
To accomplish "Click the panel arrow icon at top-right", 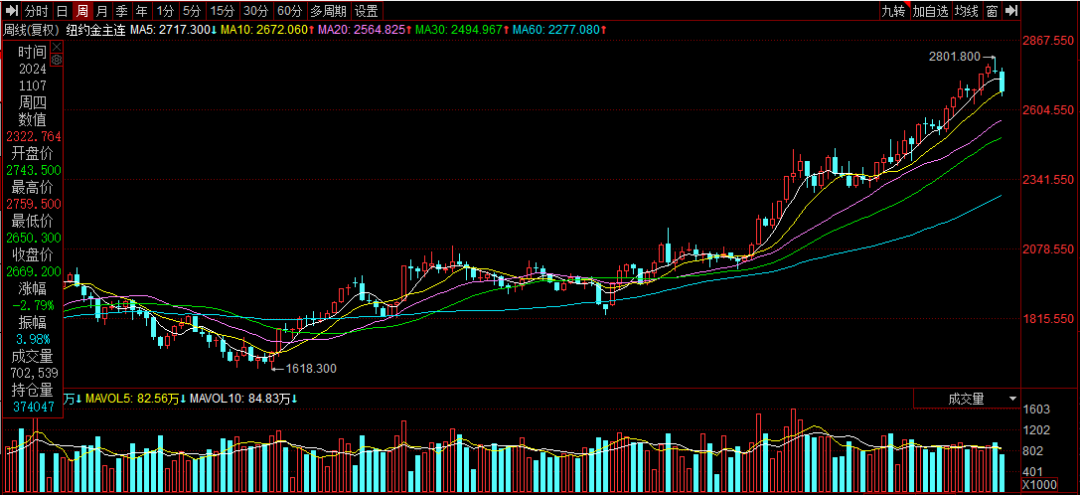I will pos(1013,11).
